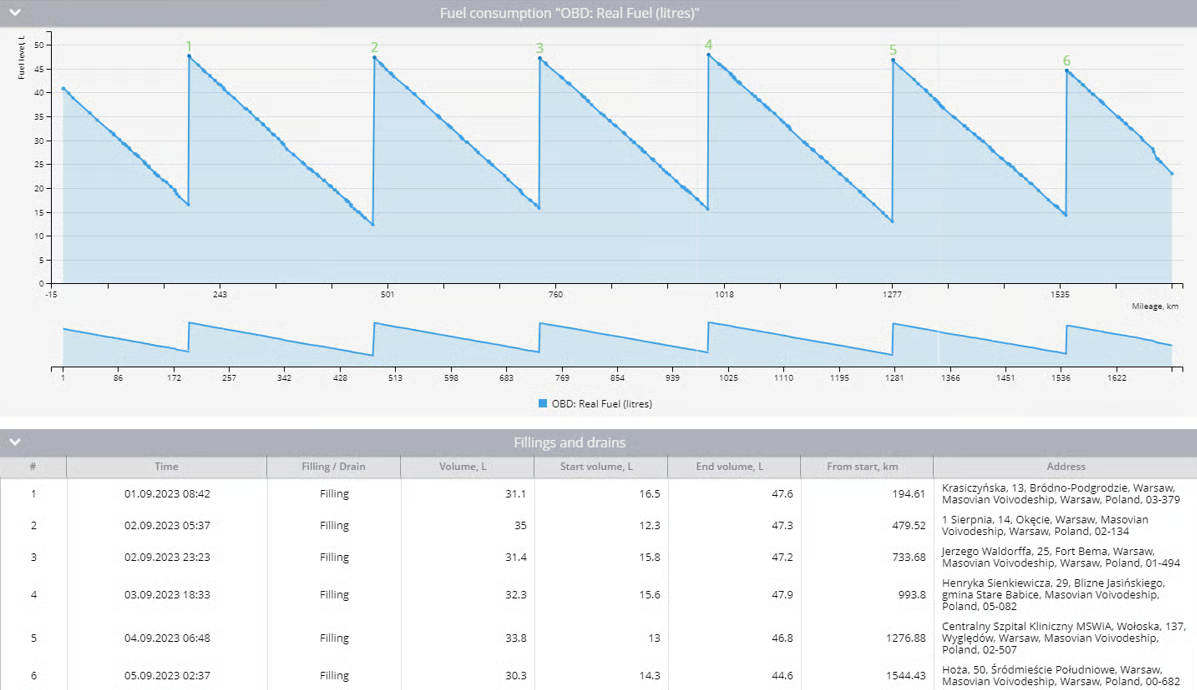
Task: Click the end volume value 46.8
Action: tap(782, 638)
